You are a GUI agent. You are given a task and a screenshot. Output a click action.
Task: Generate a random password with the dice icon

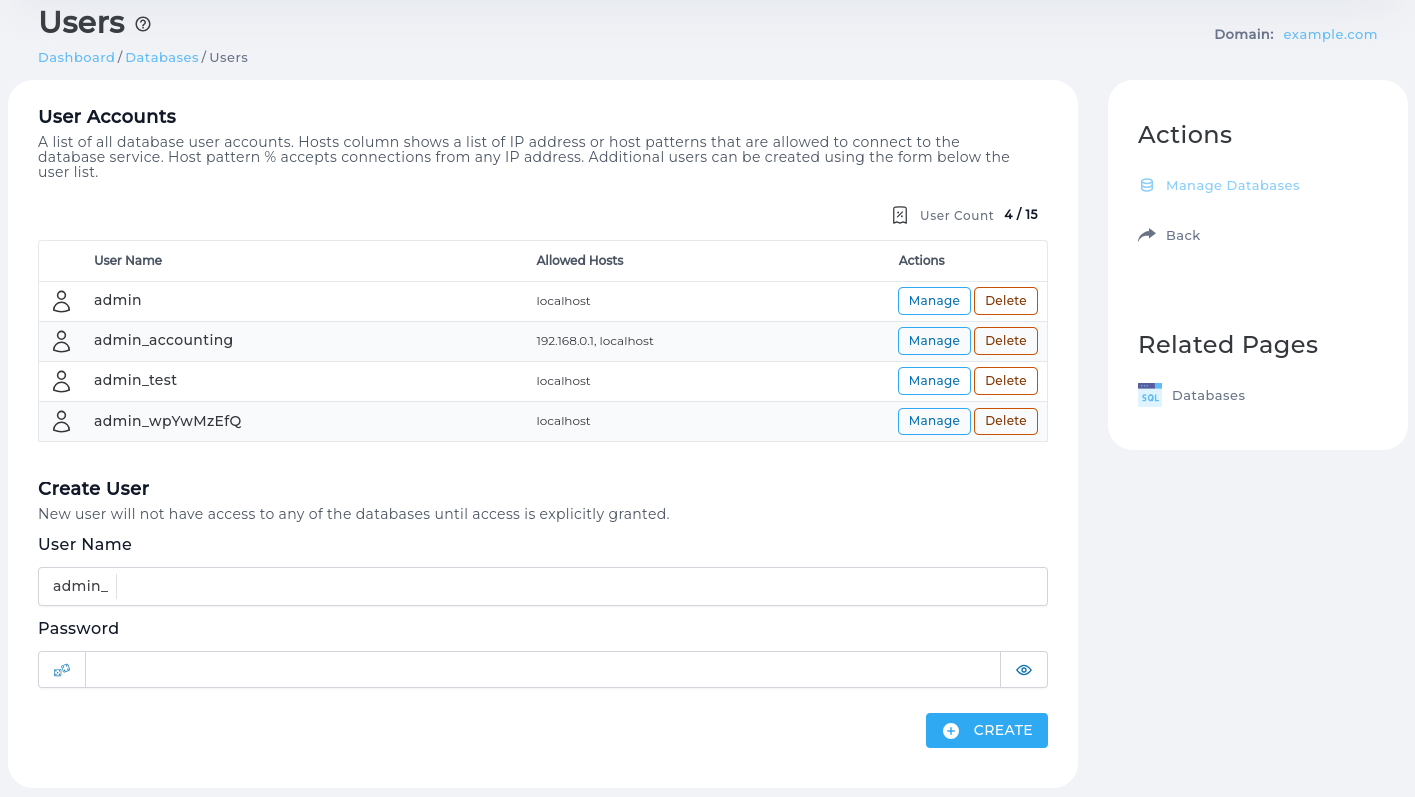point(61,669)
